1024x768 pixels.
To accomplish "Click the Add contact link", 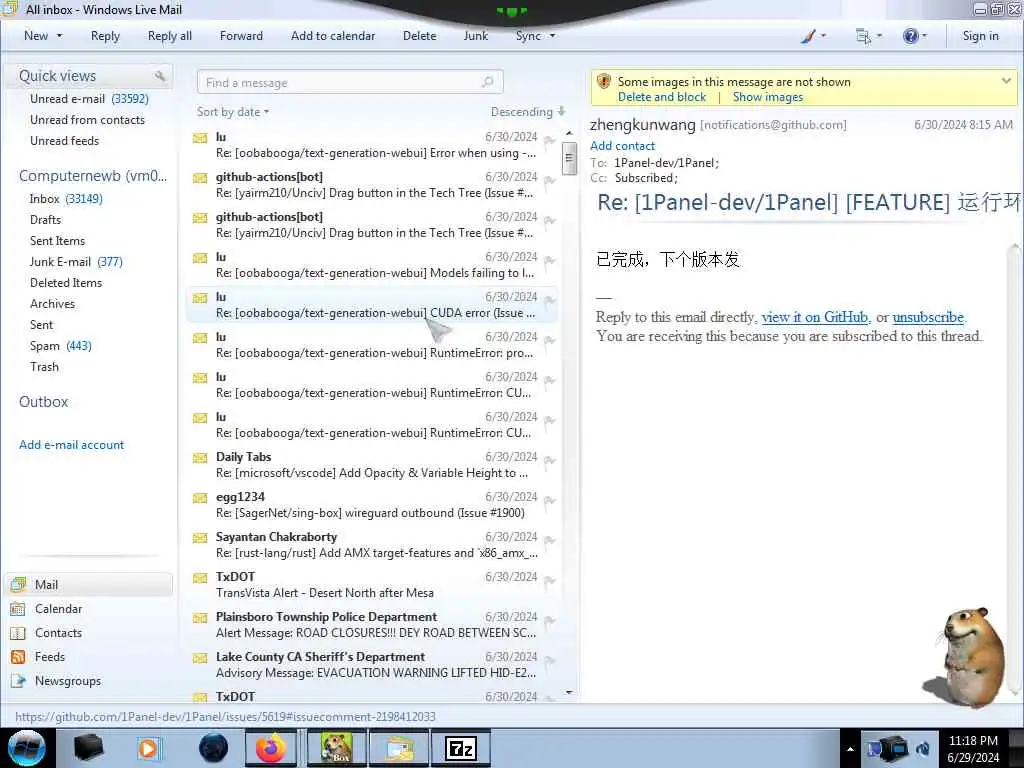I will coord(622,146).
